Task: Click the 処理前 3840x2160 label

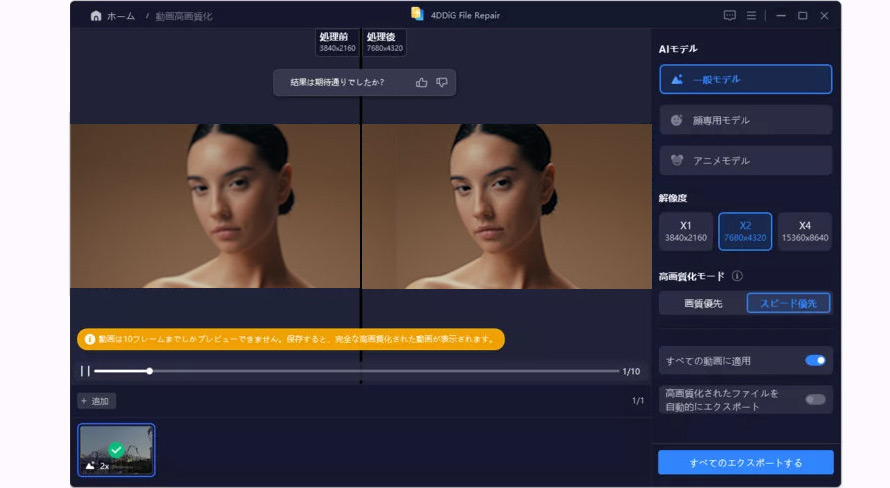Action: click(337, 42)
